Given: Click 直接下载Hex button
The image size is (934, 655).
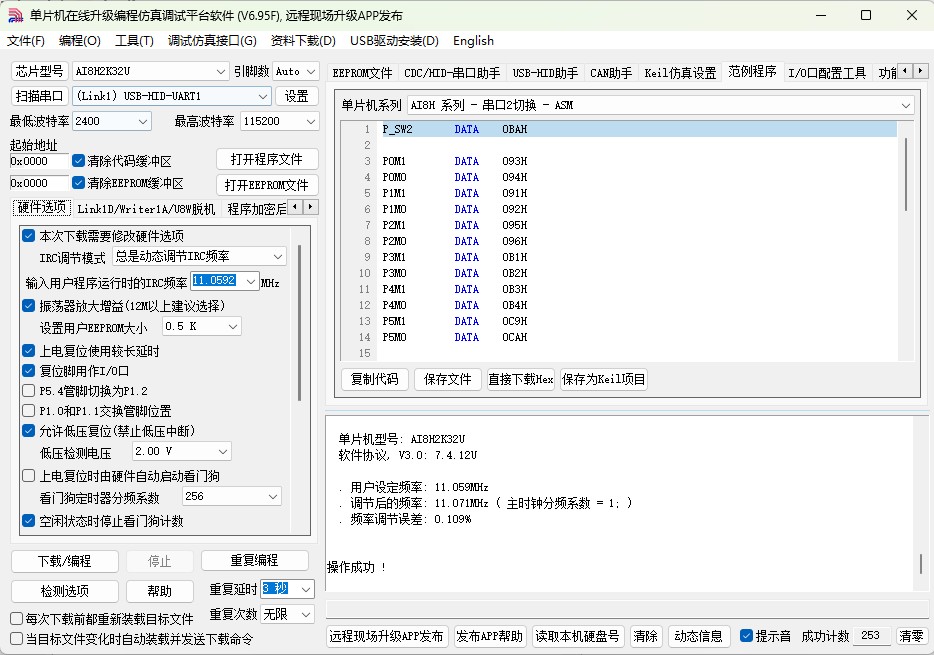Looking at the screenshot, I should (521, 379).
